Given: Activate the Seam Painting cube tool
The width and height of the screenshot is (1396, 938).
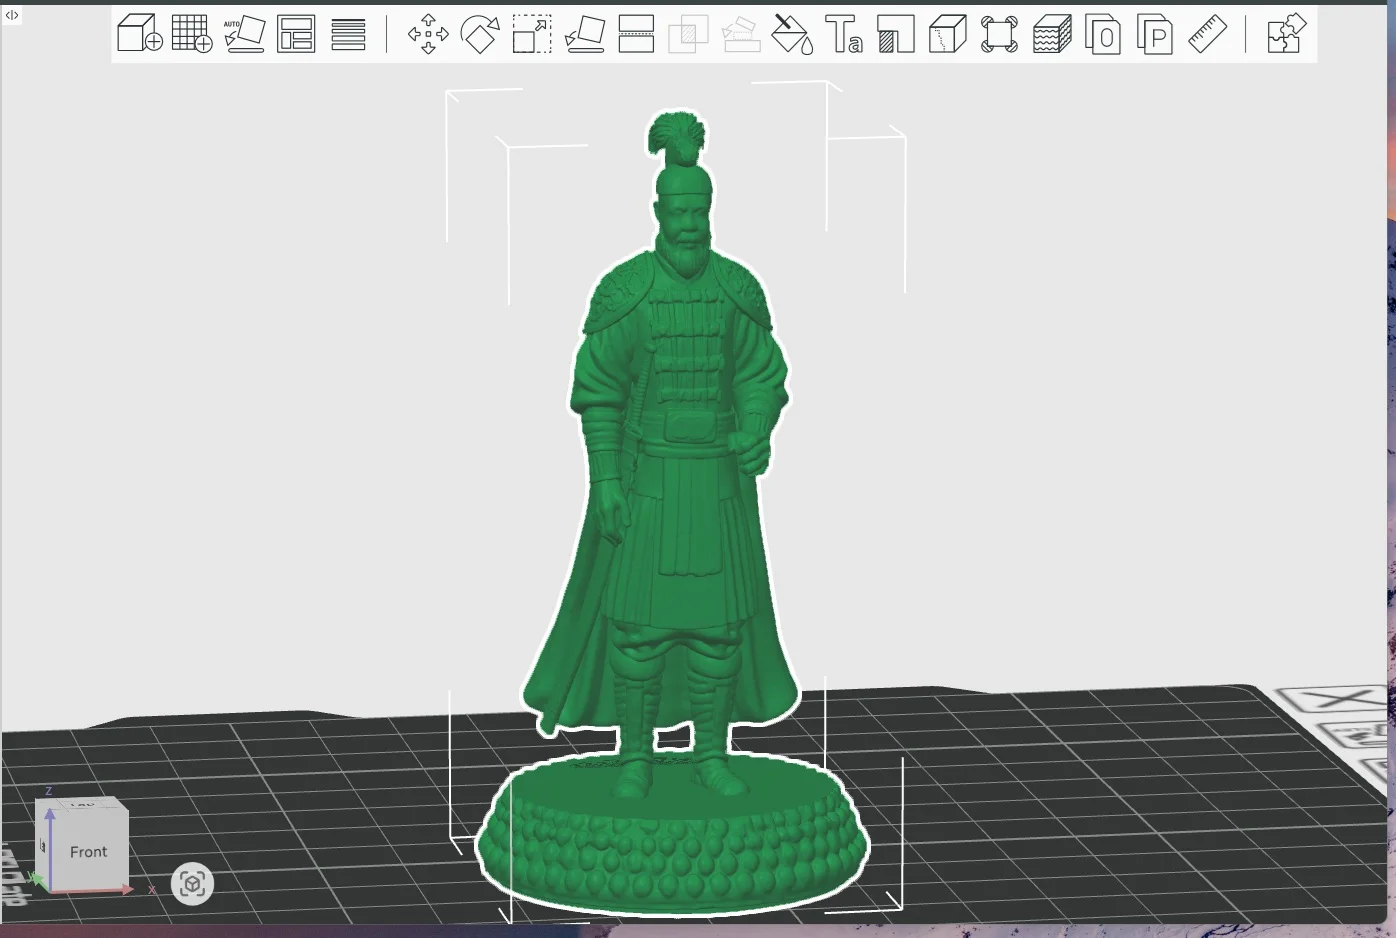Looking at the screenshot, I should 947,34.
